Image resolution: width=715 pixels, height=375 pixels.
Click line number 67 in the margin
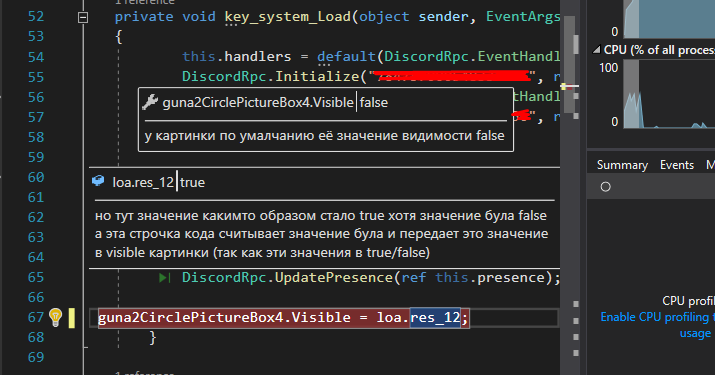pos(36,317)
